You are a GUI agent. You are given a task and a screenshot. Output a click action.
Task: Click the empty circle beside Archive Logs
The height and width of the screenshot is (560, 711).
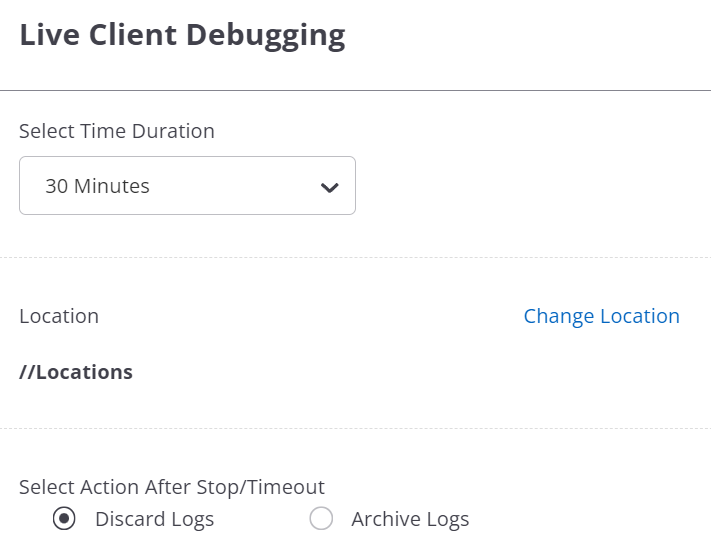321,519
